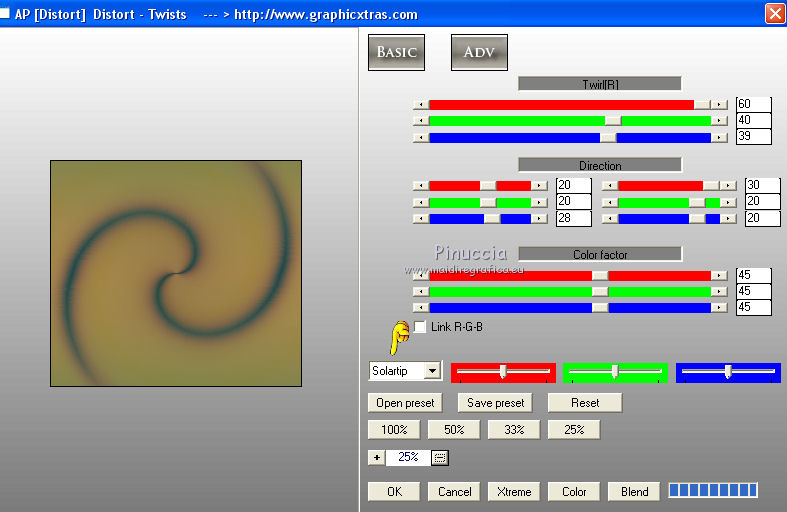Click right arrow of first green Direction slider

tap(539, 202)
